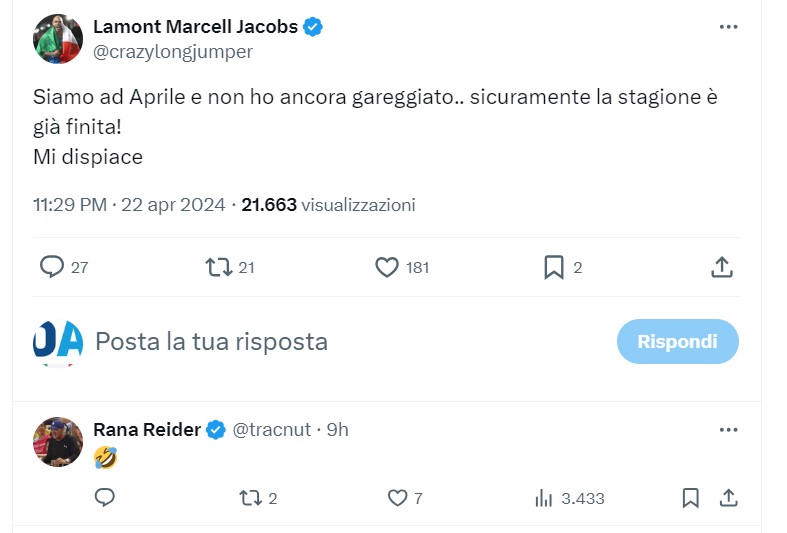787x533 pixels.
Task: Share Rana Reider's reply
Action: pos(729,497)
